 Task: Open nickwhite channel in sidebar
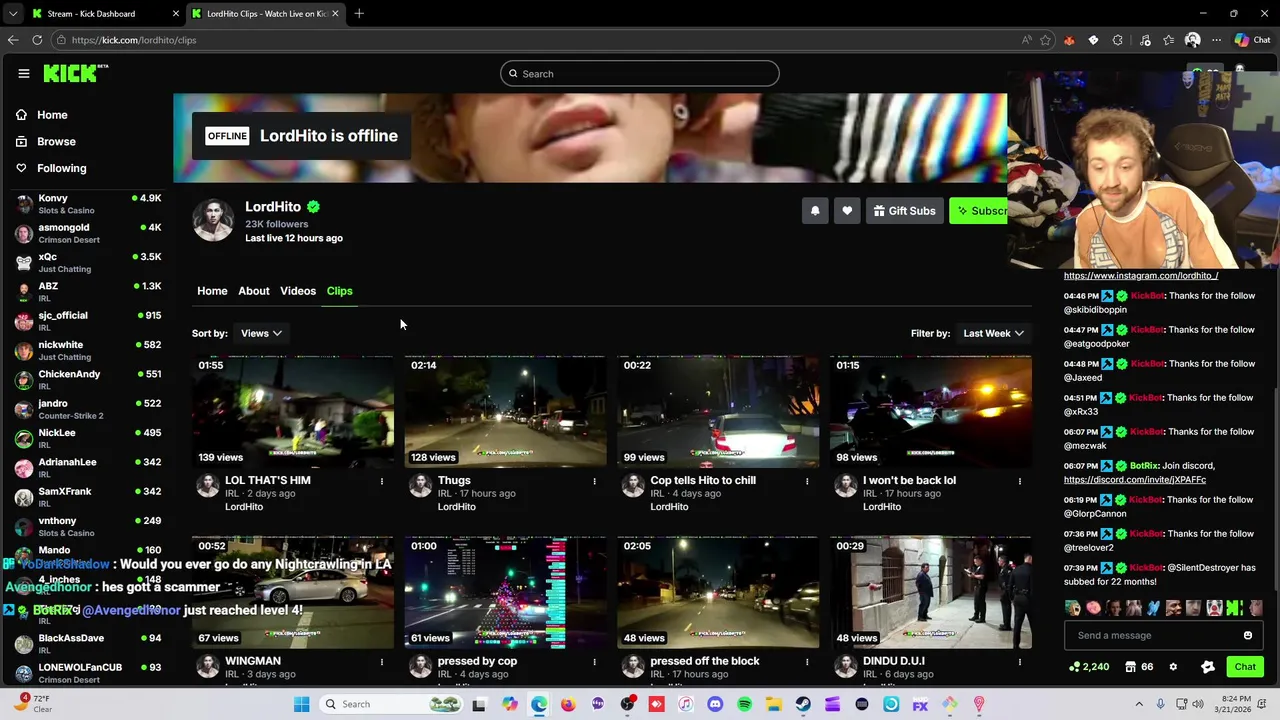click(88, 350)
